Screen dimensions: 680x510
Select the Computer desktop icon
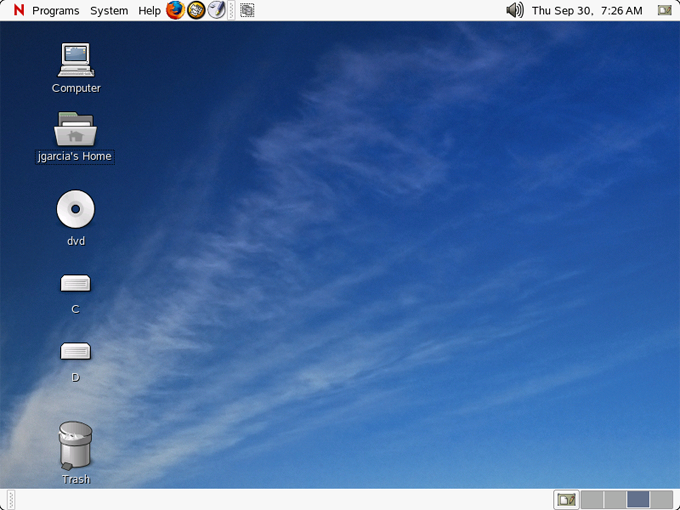pos(76,60)
